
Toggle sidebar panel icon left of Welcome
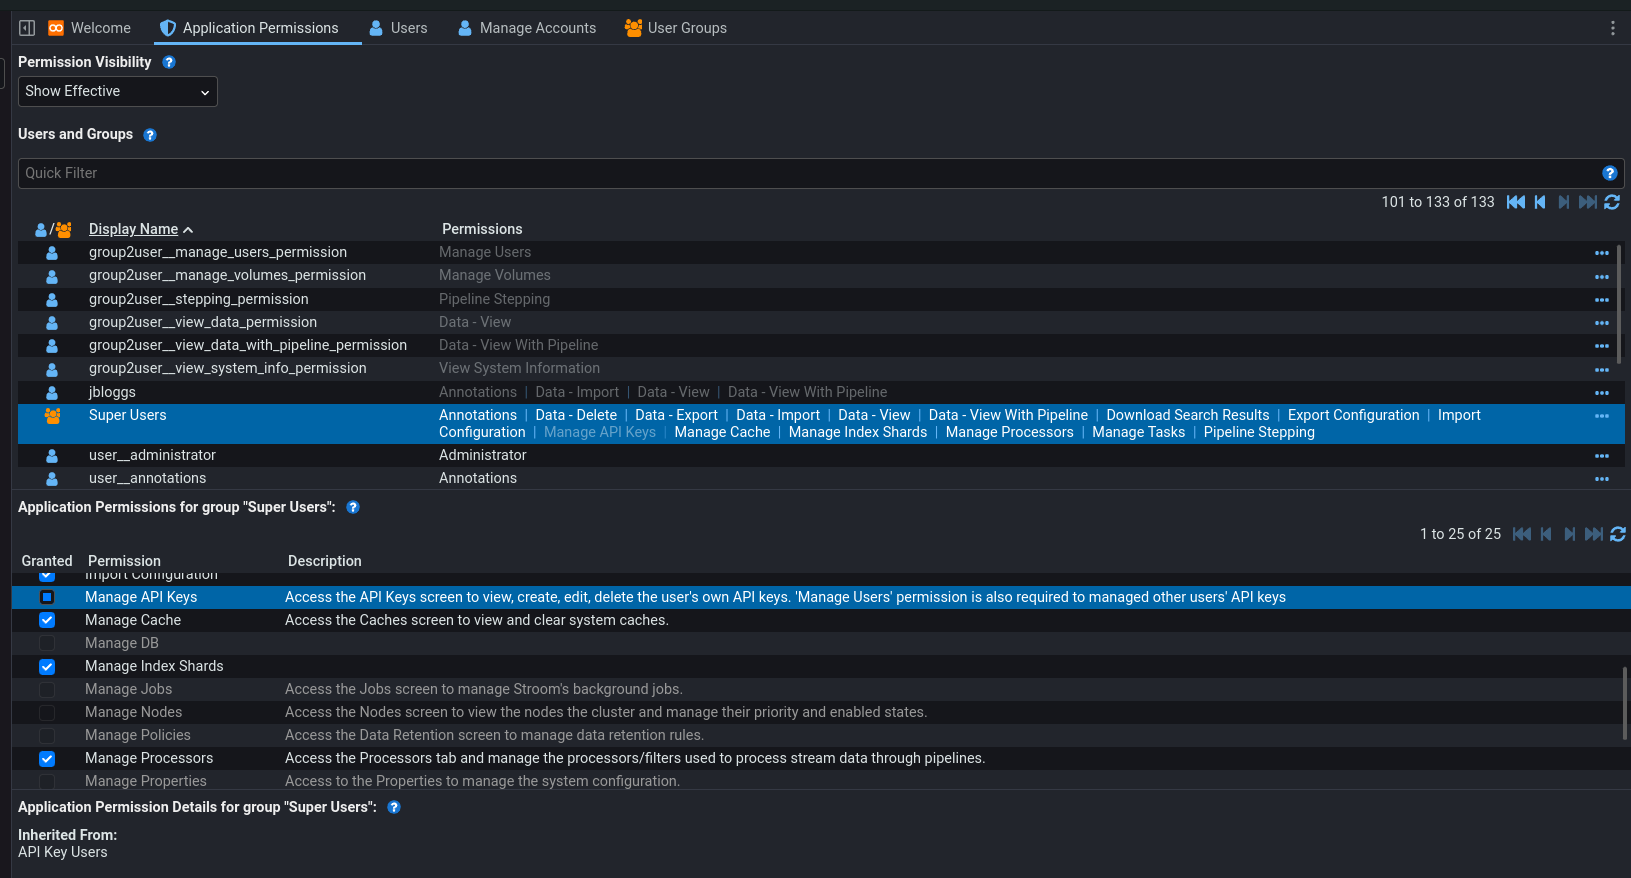pos(27,28)
